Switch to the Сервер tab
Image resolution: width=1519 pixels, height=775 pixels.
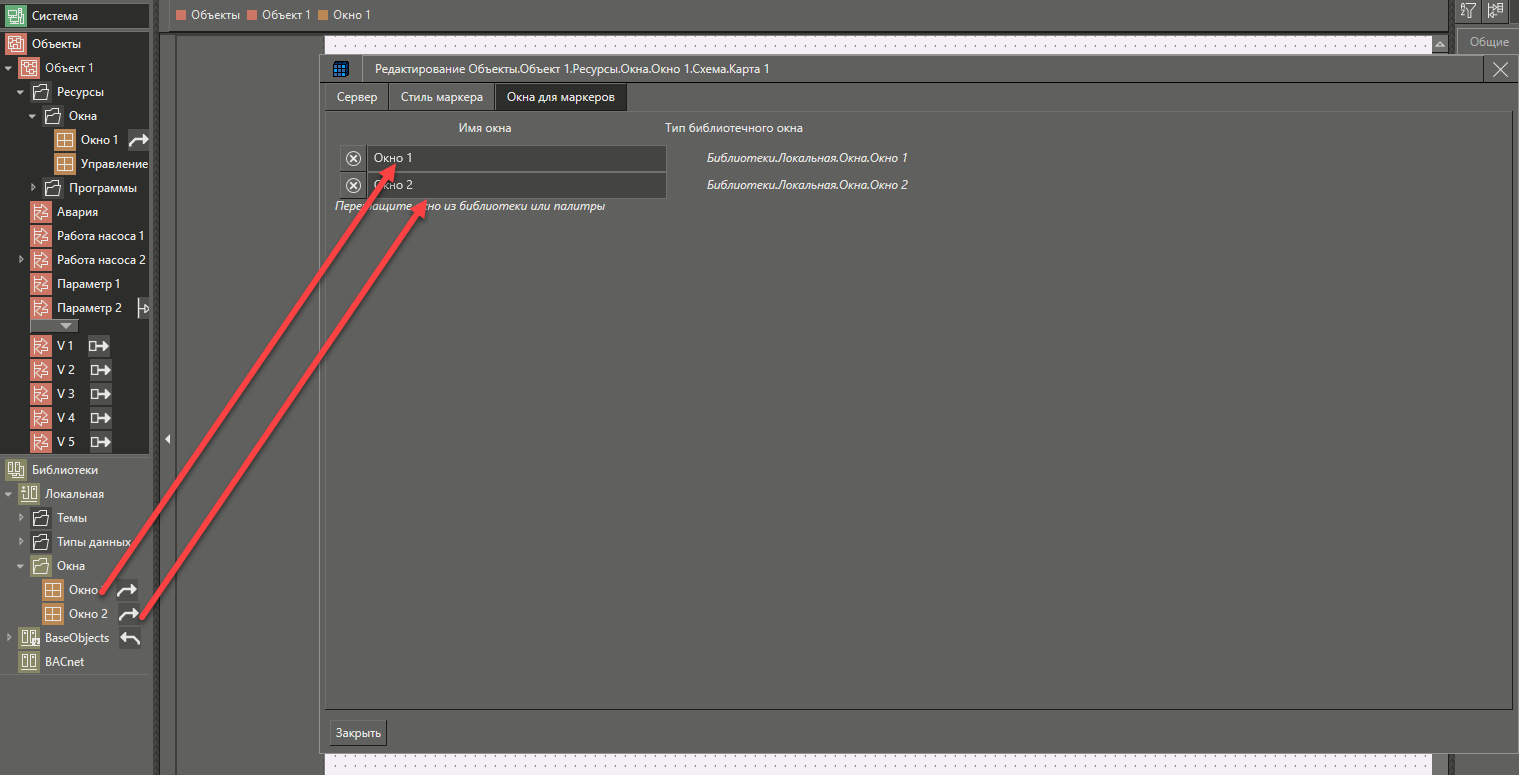(357, 97)
